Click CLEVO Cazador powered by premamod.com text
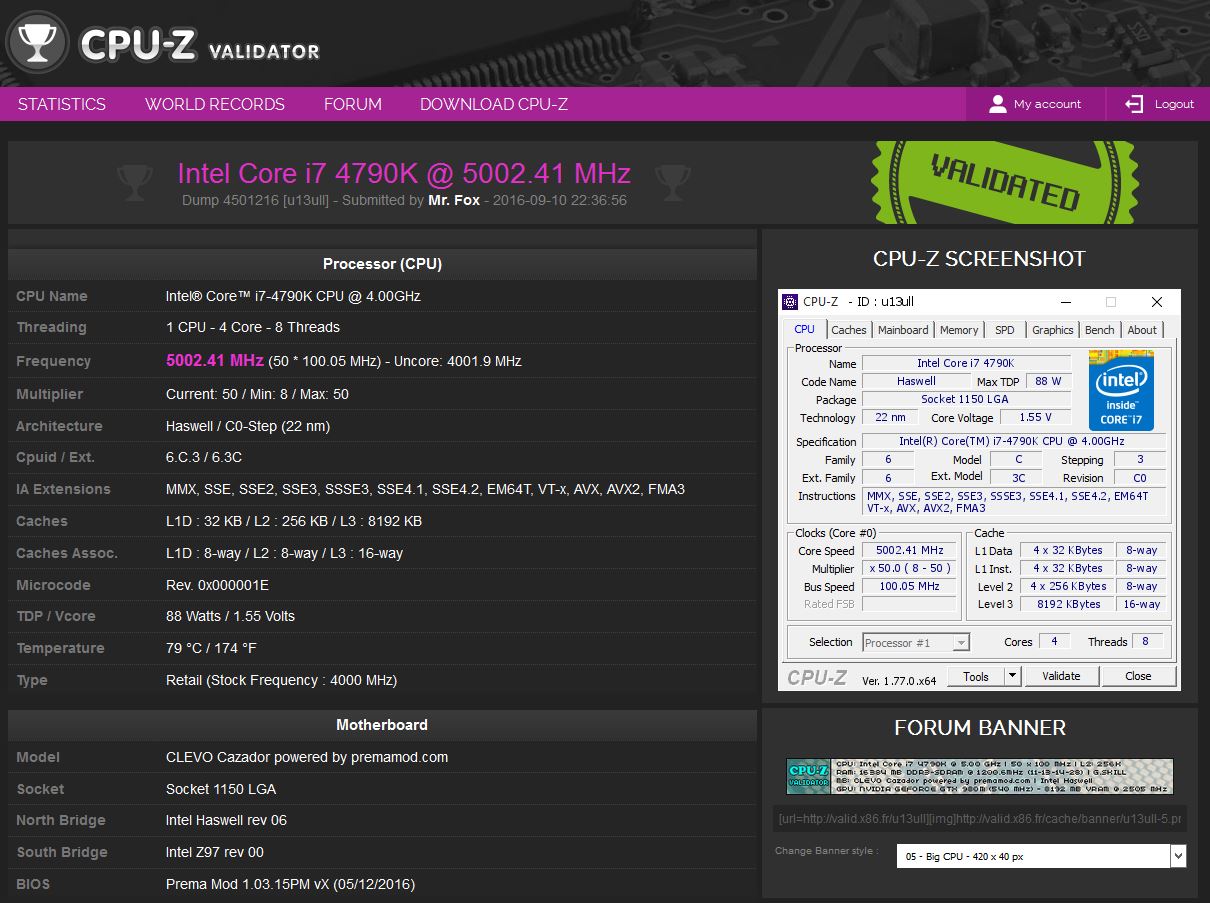The width and height of the screenshot is (1210, 903). click(307, 757)
